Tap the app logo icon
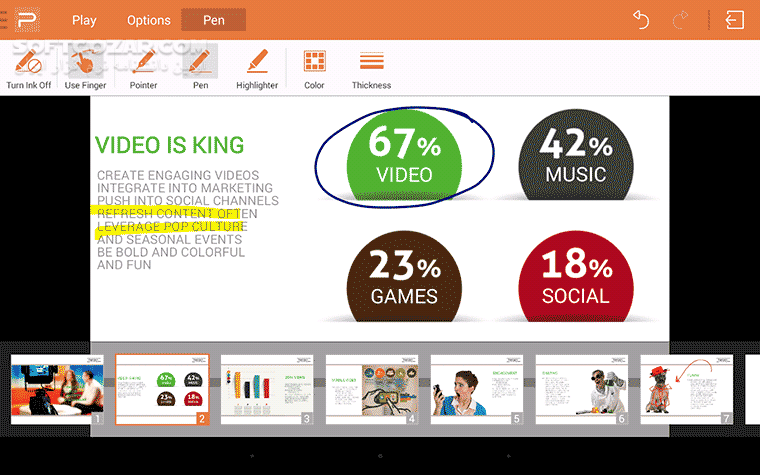Screen dimensions: 760x475 (x=27, y=20)
